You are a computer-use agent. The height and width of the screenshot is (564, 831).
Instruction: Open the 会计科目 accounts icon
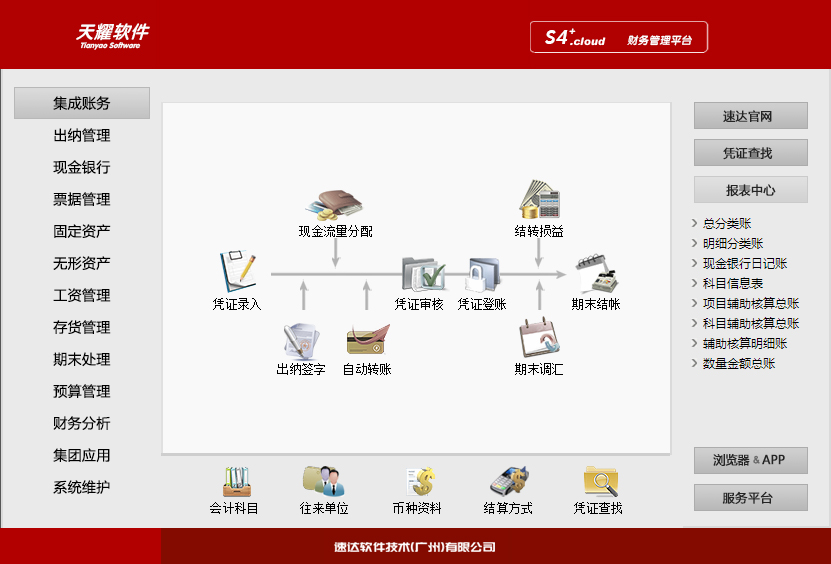pyautogui.click(x=234, y=482)
